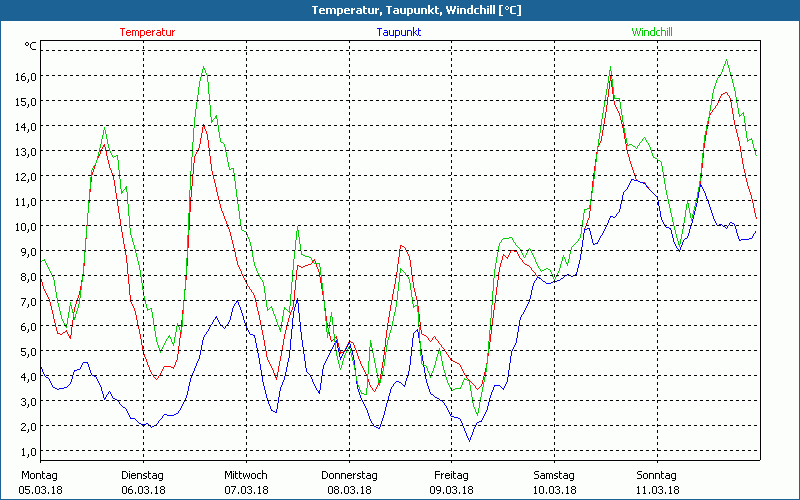800x500 pixels.
Task: Click the blue Taupunkt legend label
Action: tap(398, 32)
